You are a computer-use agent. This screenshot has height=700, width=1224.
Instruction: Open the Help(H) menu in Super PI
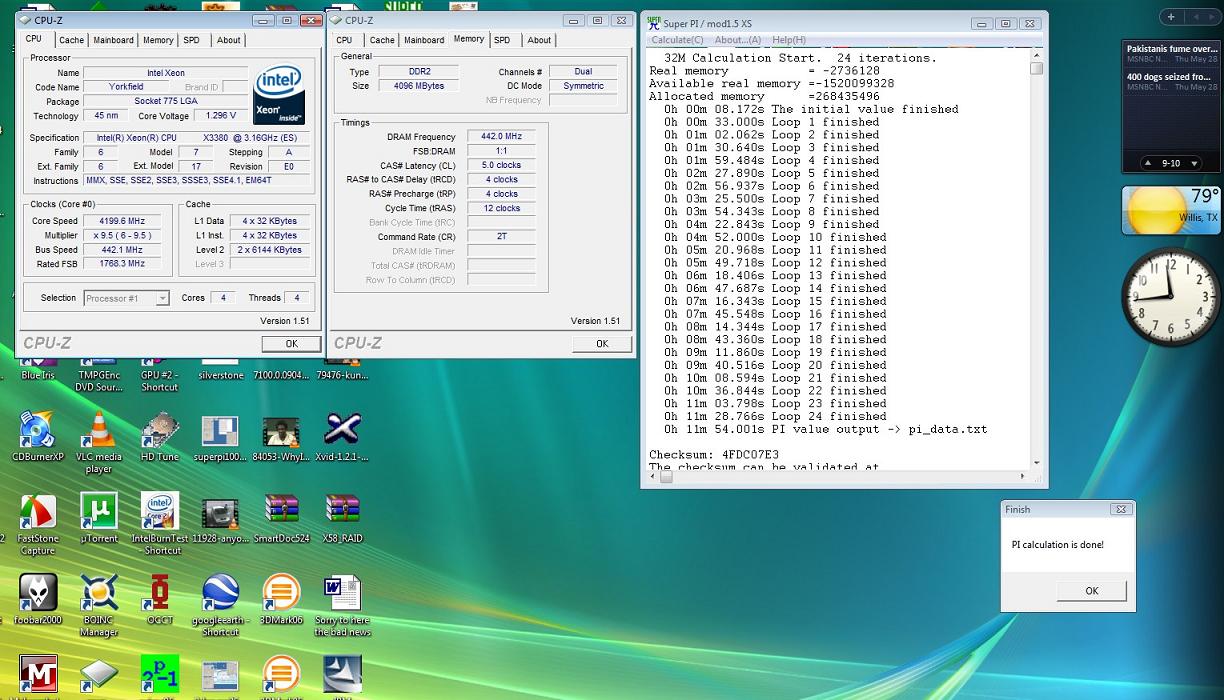pyautogui.click(x=788, y=40)
